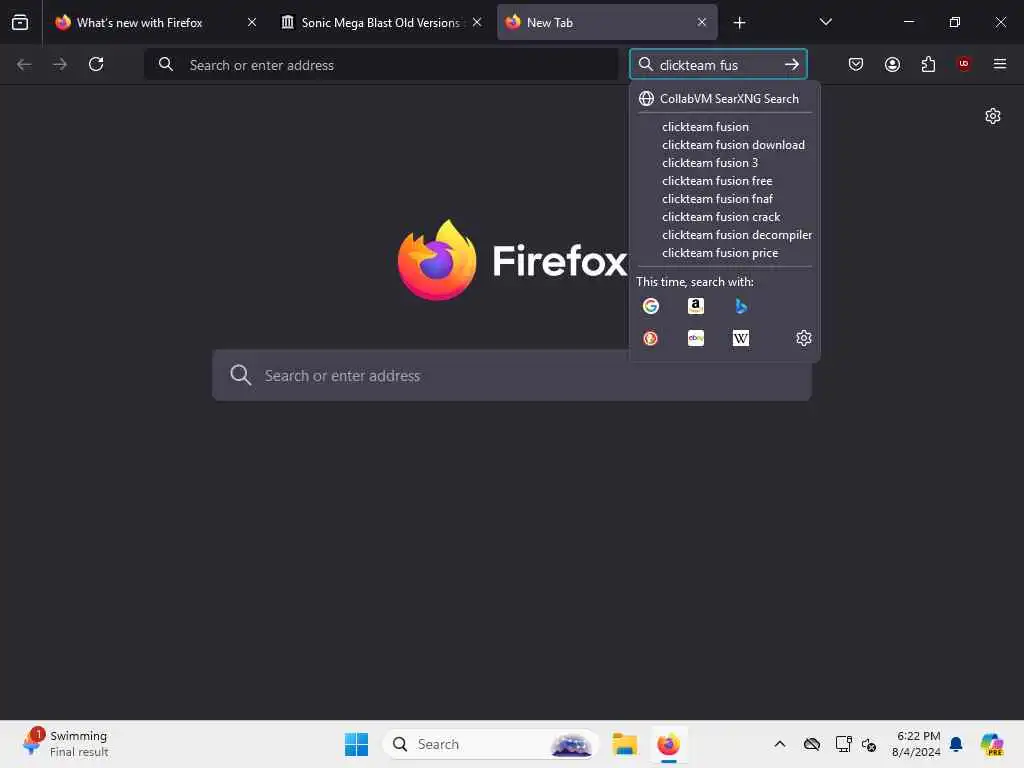Image resolution: width=1024 pixels, height=768 pixels.
Task: Open the Firefox application hamburger menu
Action: pos(1000,64)
